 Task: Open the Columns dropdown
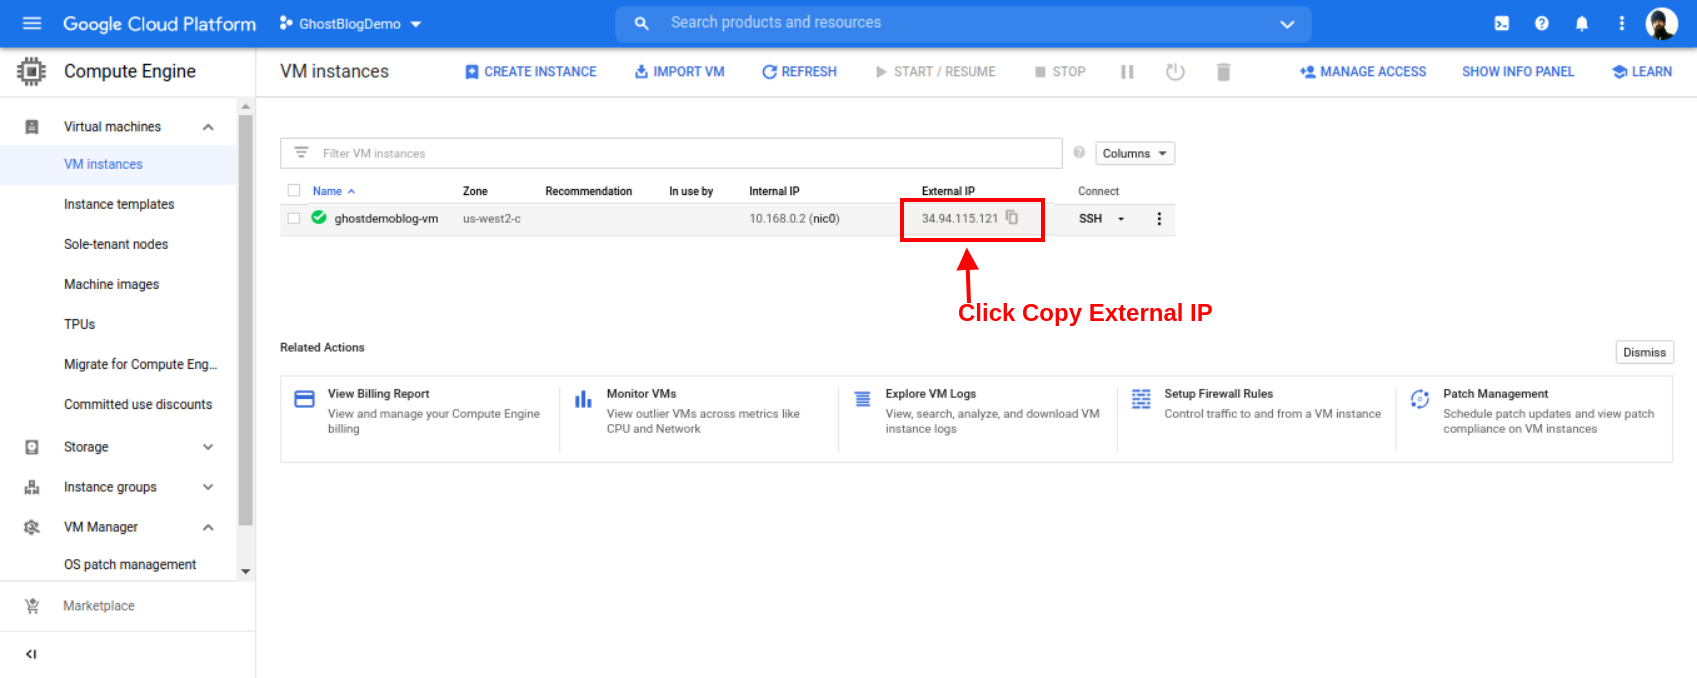1135,153
